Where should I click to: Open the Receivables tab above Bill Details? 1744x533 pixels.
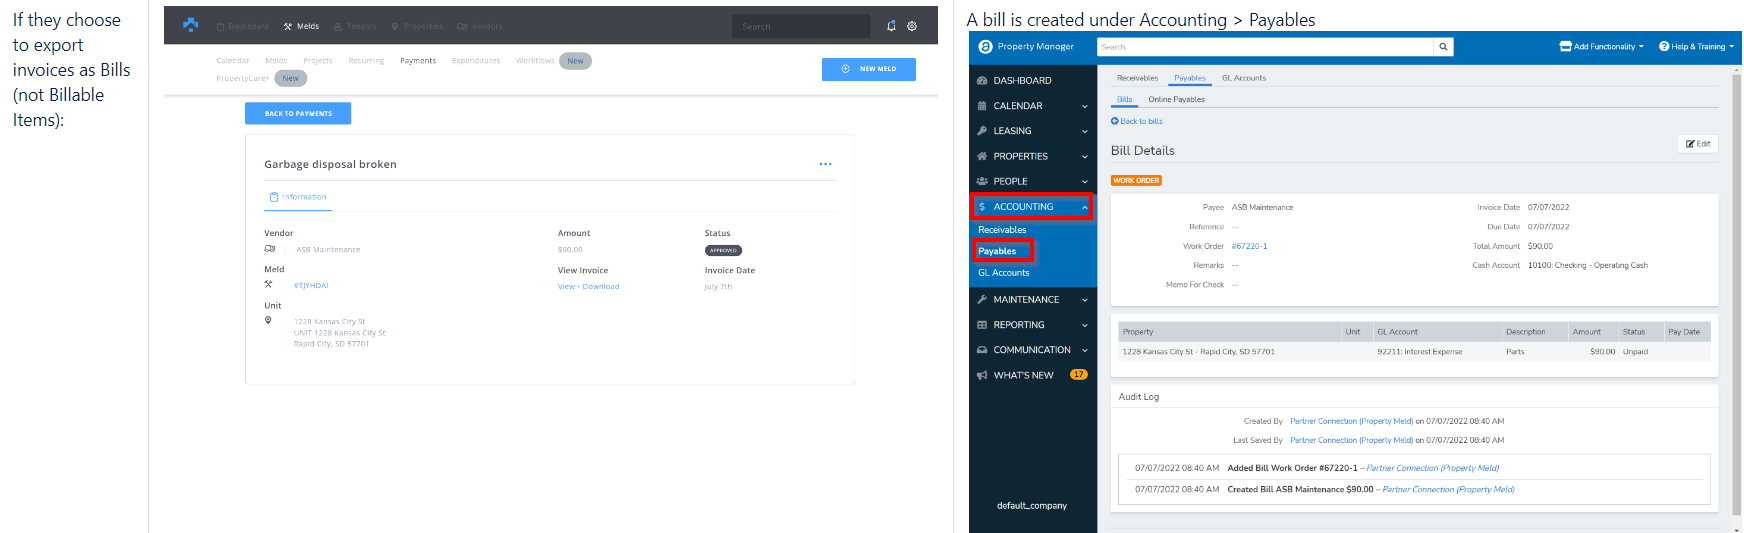1137,78
